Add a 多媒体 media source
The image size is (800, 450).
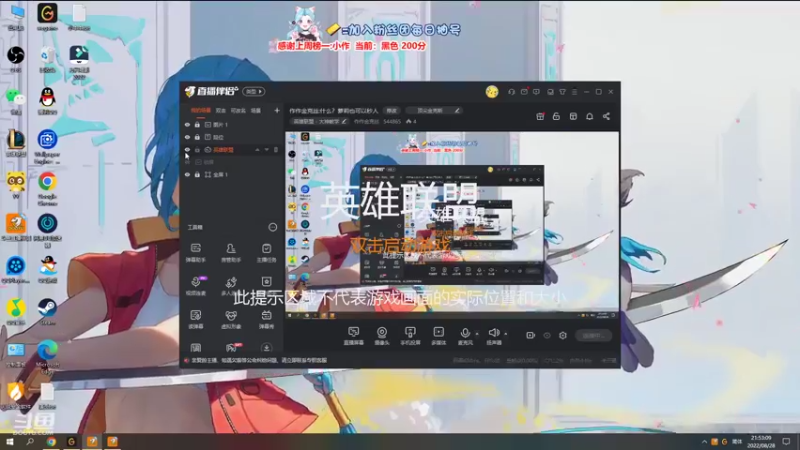pos(438,335)
